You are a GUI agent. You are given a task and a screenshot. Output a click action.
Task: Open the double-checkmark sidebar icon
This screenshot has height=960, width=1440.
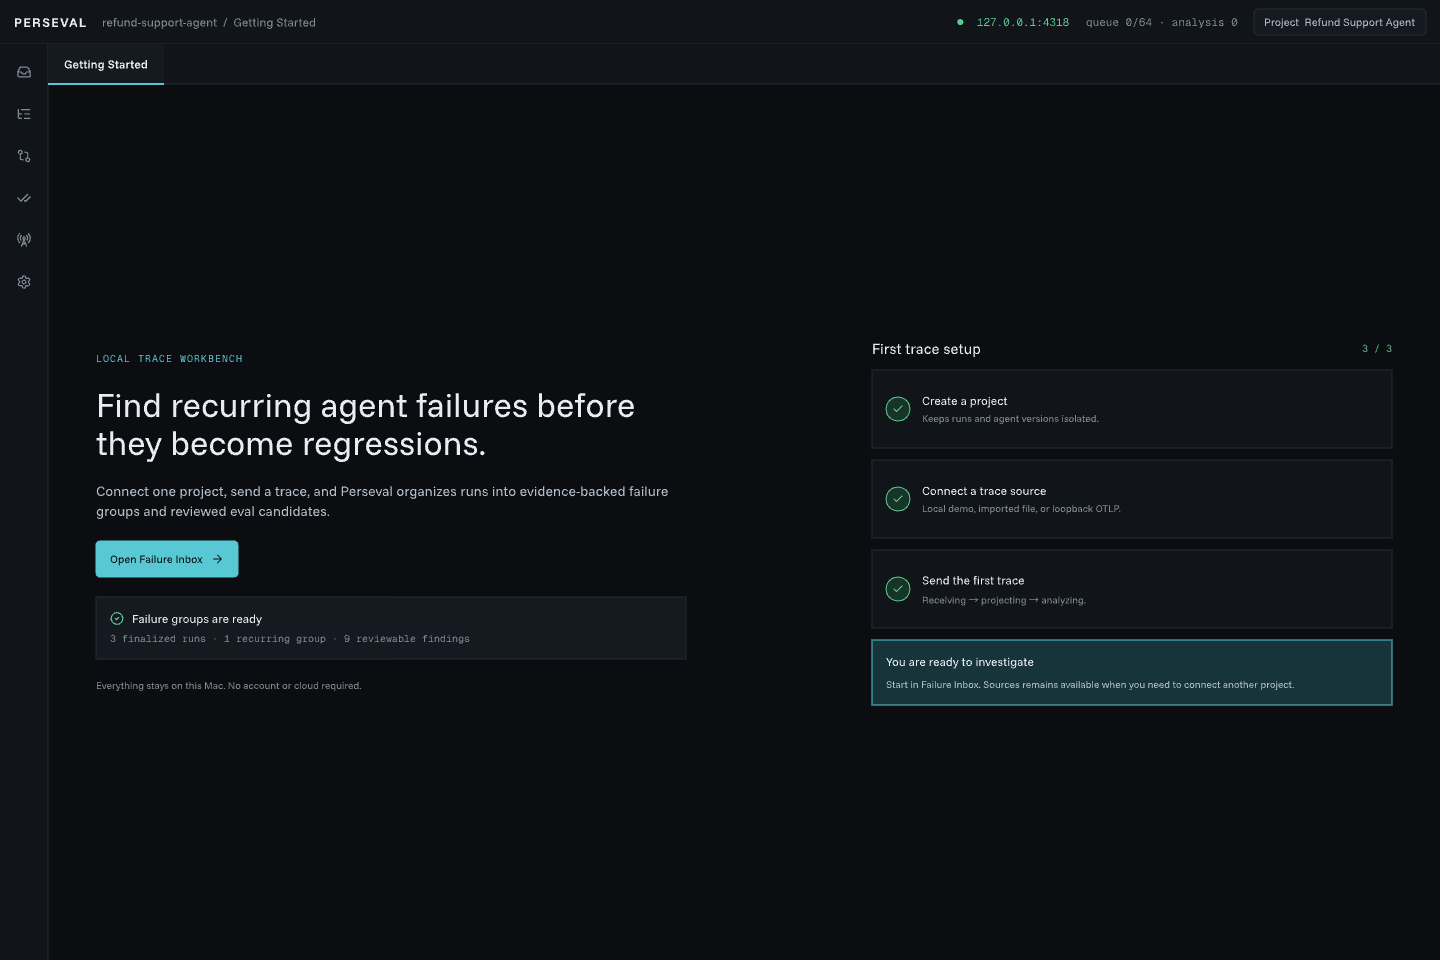tap(24, 198)
